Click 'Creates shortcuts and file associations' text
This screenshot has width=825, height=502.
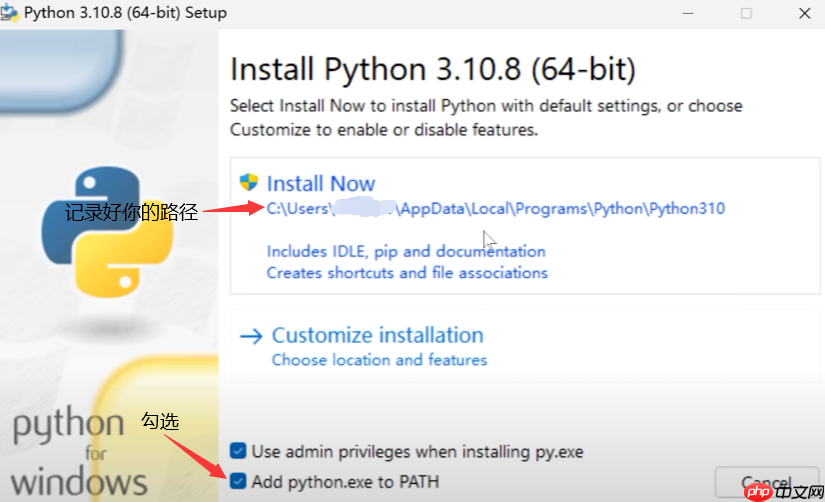pos(407,273)
